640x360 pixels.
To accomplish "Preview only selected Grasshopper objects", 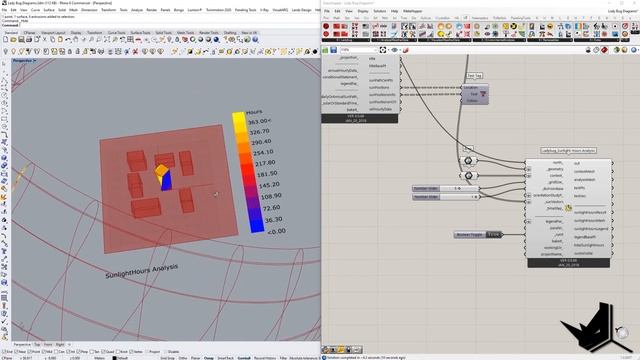I will pyautogui.click(x=616, y=50).
